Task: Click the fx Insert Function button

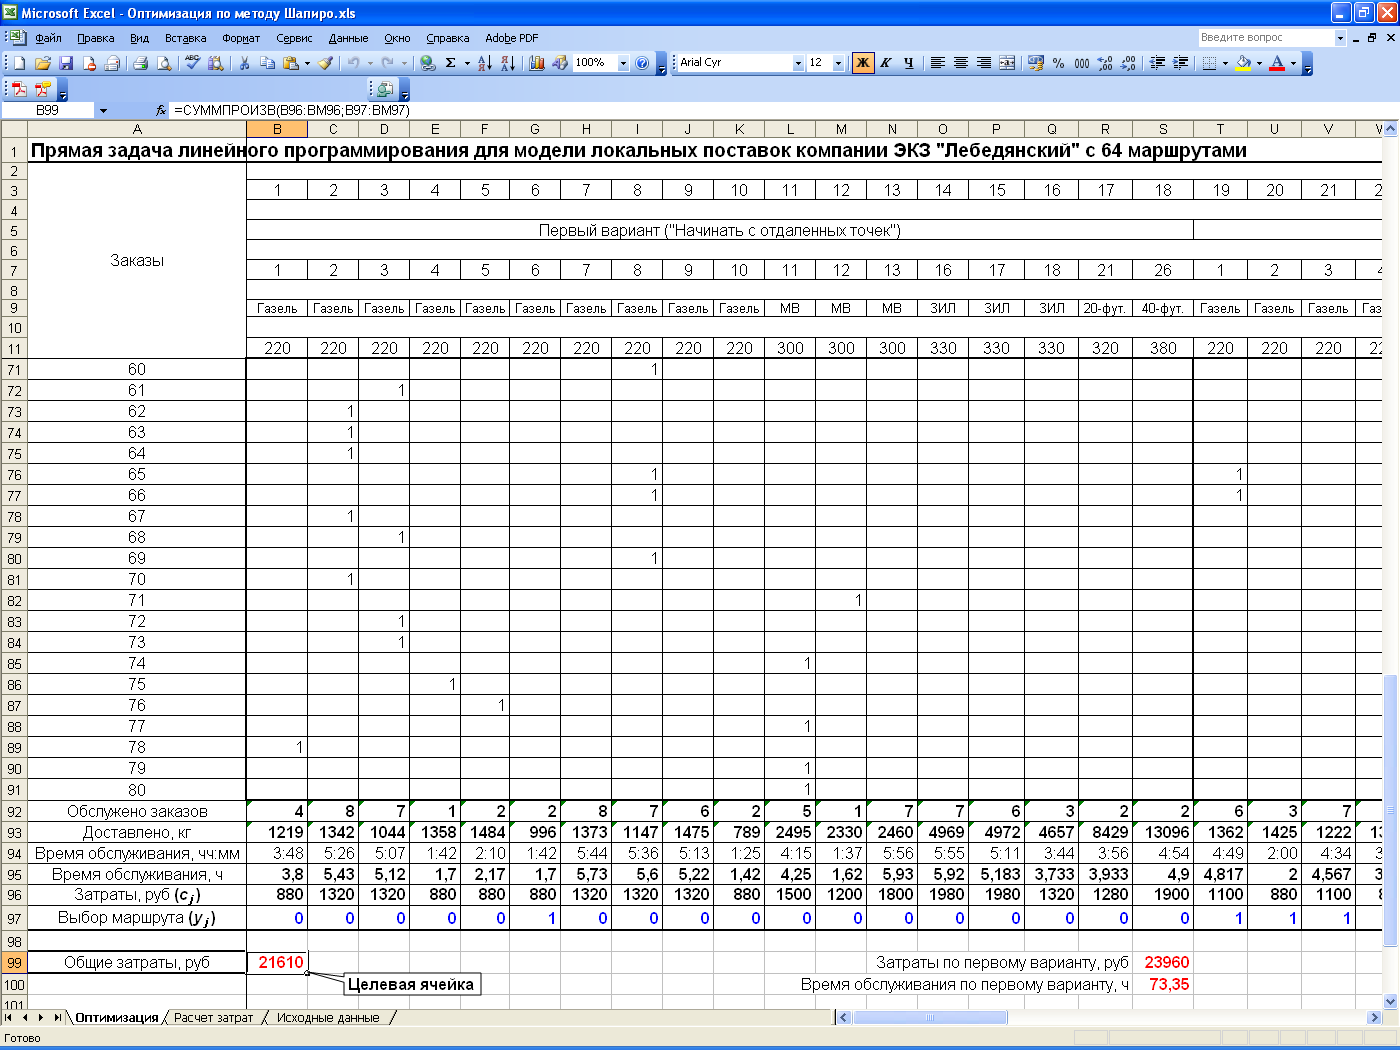Action: coord(161,110)
